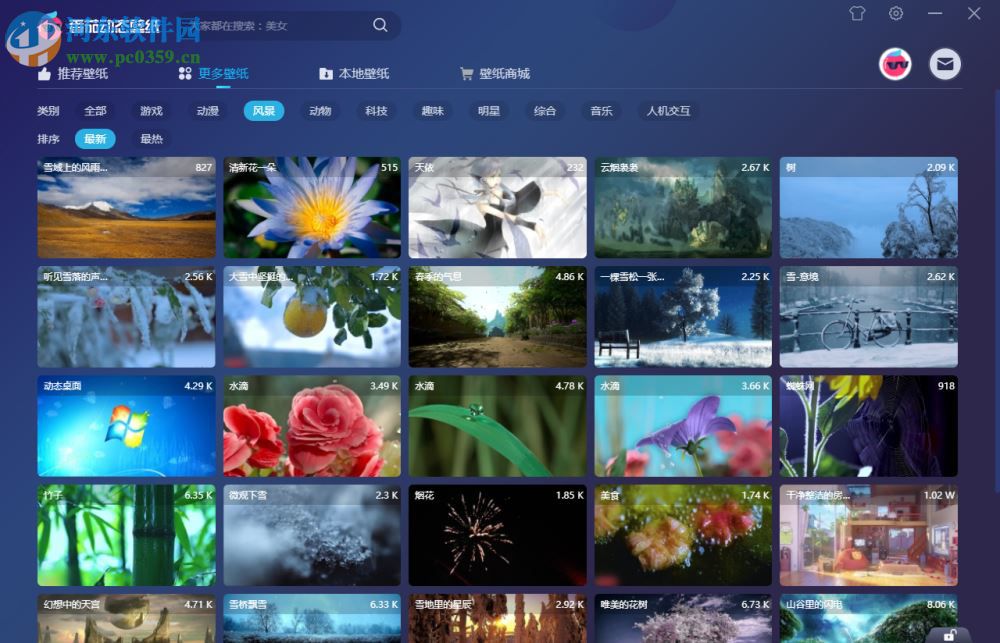The width and height of the screenshot is (1000, 643).
Task: Click the lock icon at bottom right
Action: pos(949,635)
